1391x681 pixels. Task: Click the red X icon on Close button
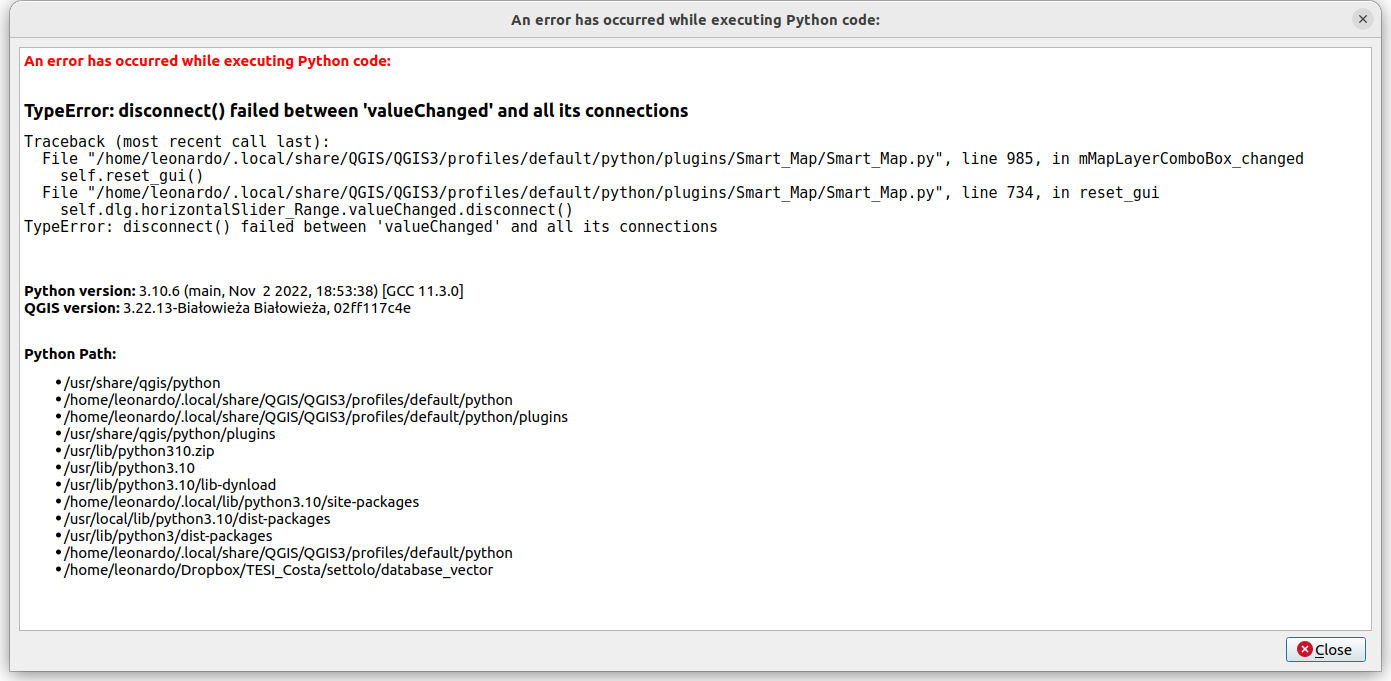(x=1303, y=649)
